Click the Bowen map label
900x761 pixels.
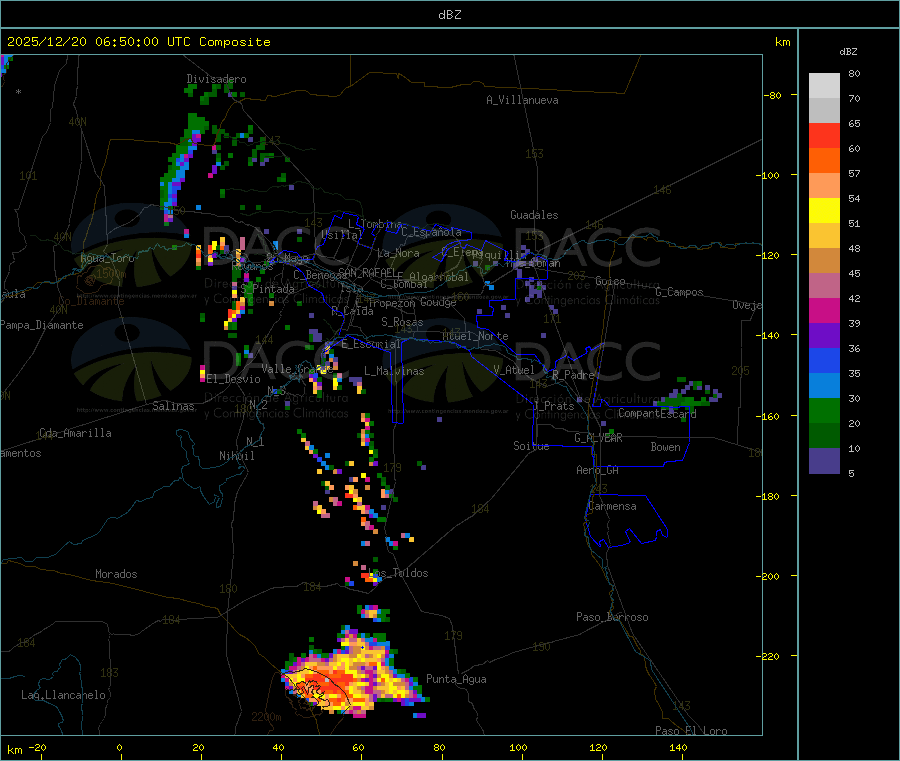pos(666,447)
